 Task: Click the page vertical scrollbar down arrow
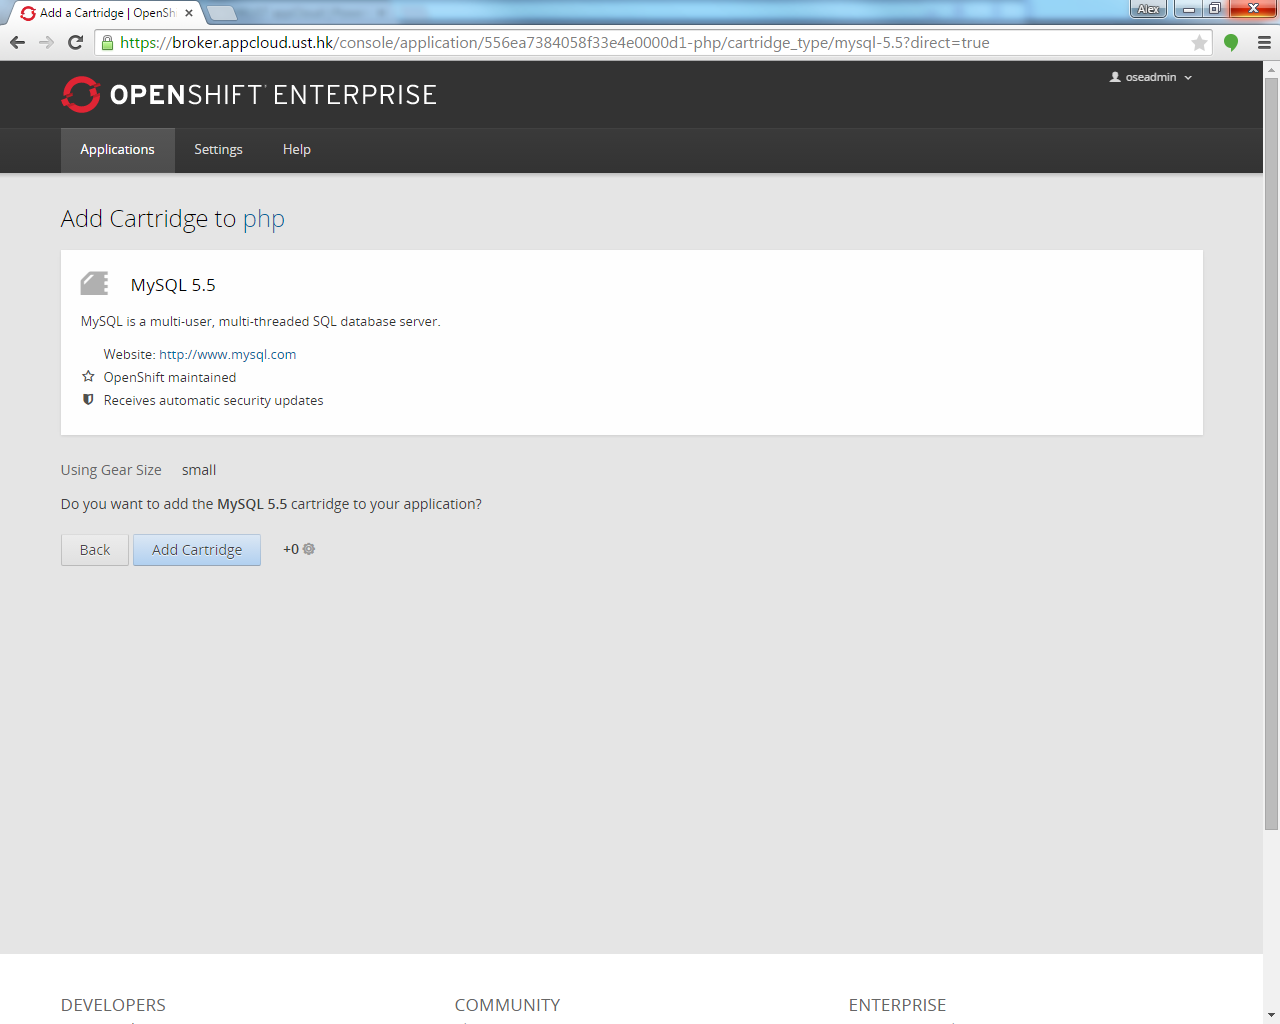[x=1271, y=1015]
